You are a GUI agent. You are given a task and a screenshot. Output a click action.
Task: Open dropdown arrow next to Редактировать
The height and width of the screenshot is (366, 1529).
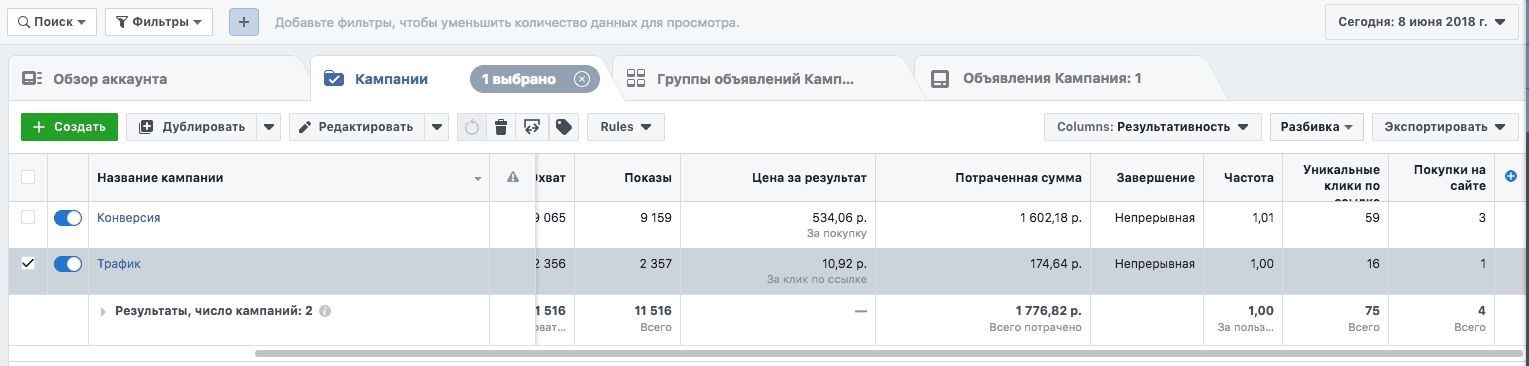coord(436,127)
